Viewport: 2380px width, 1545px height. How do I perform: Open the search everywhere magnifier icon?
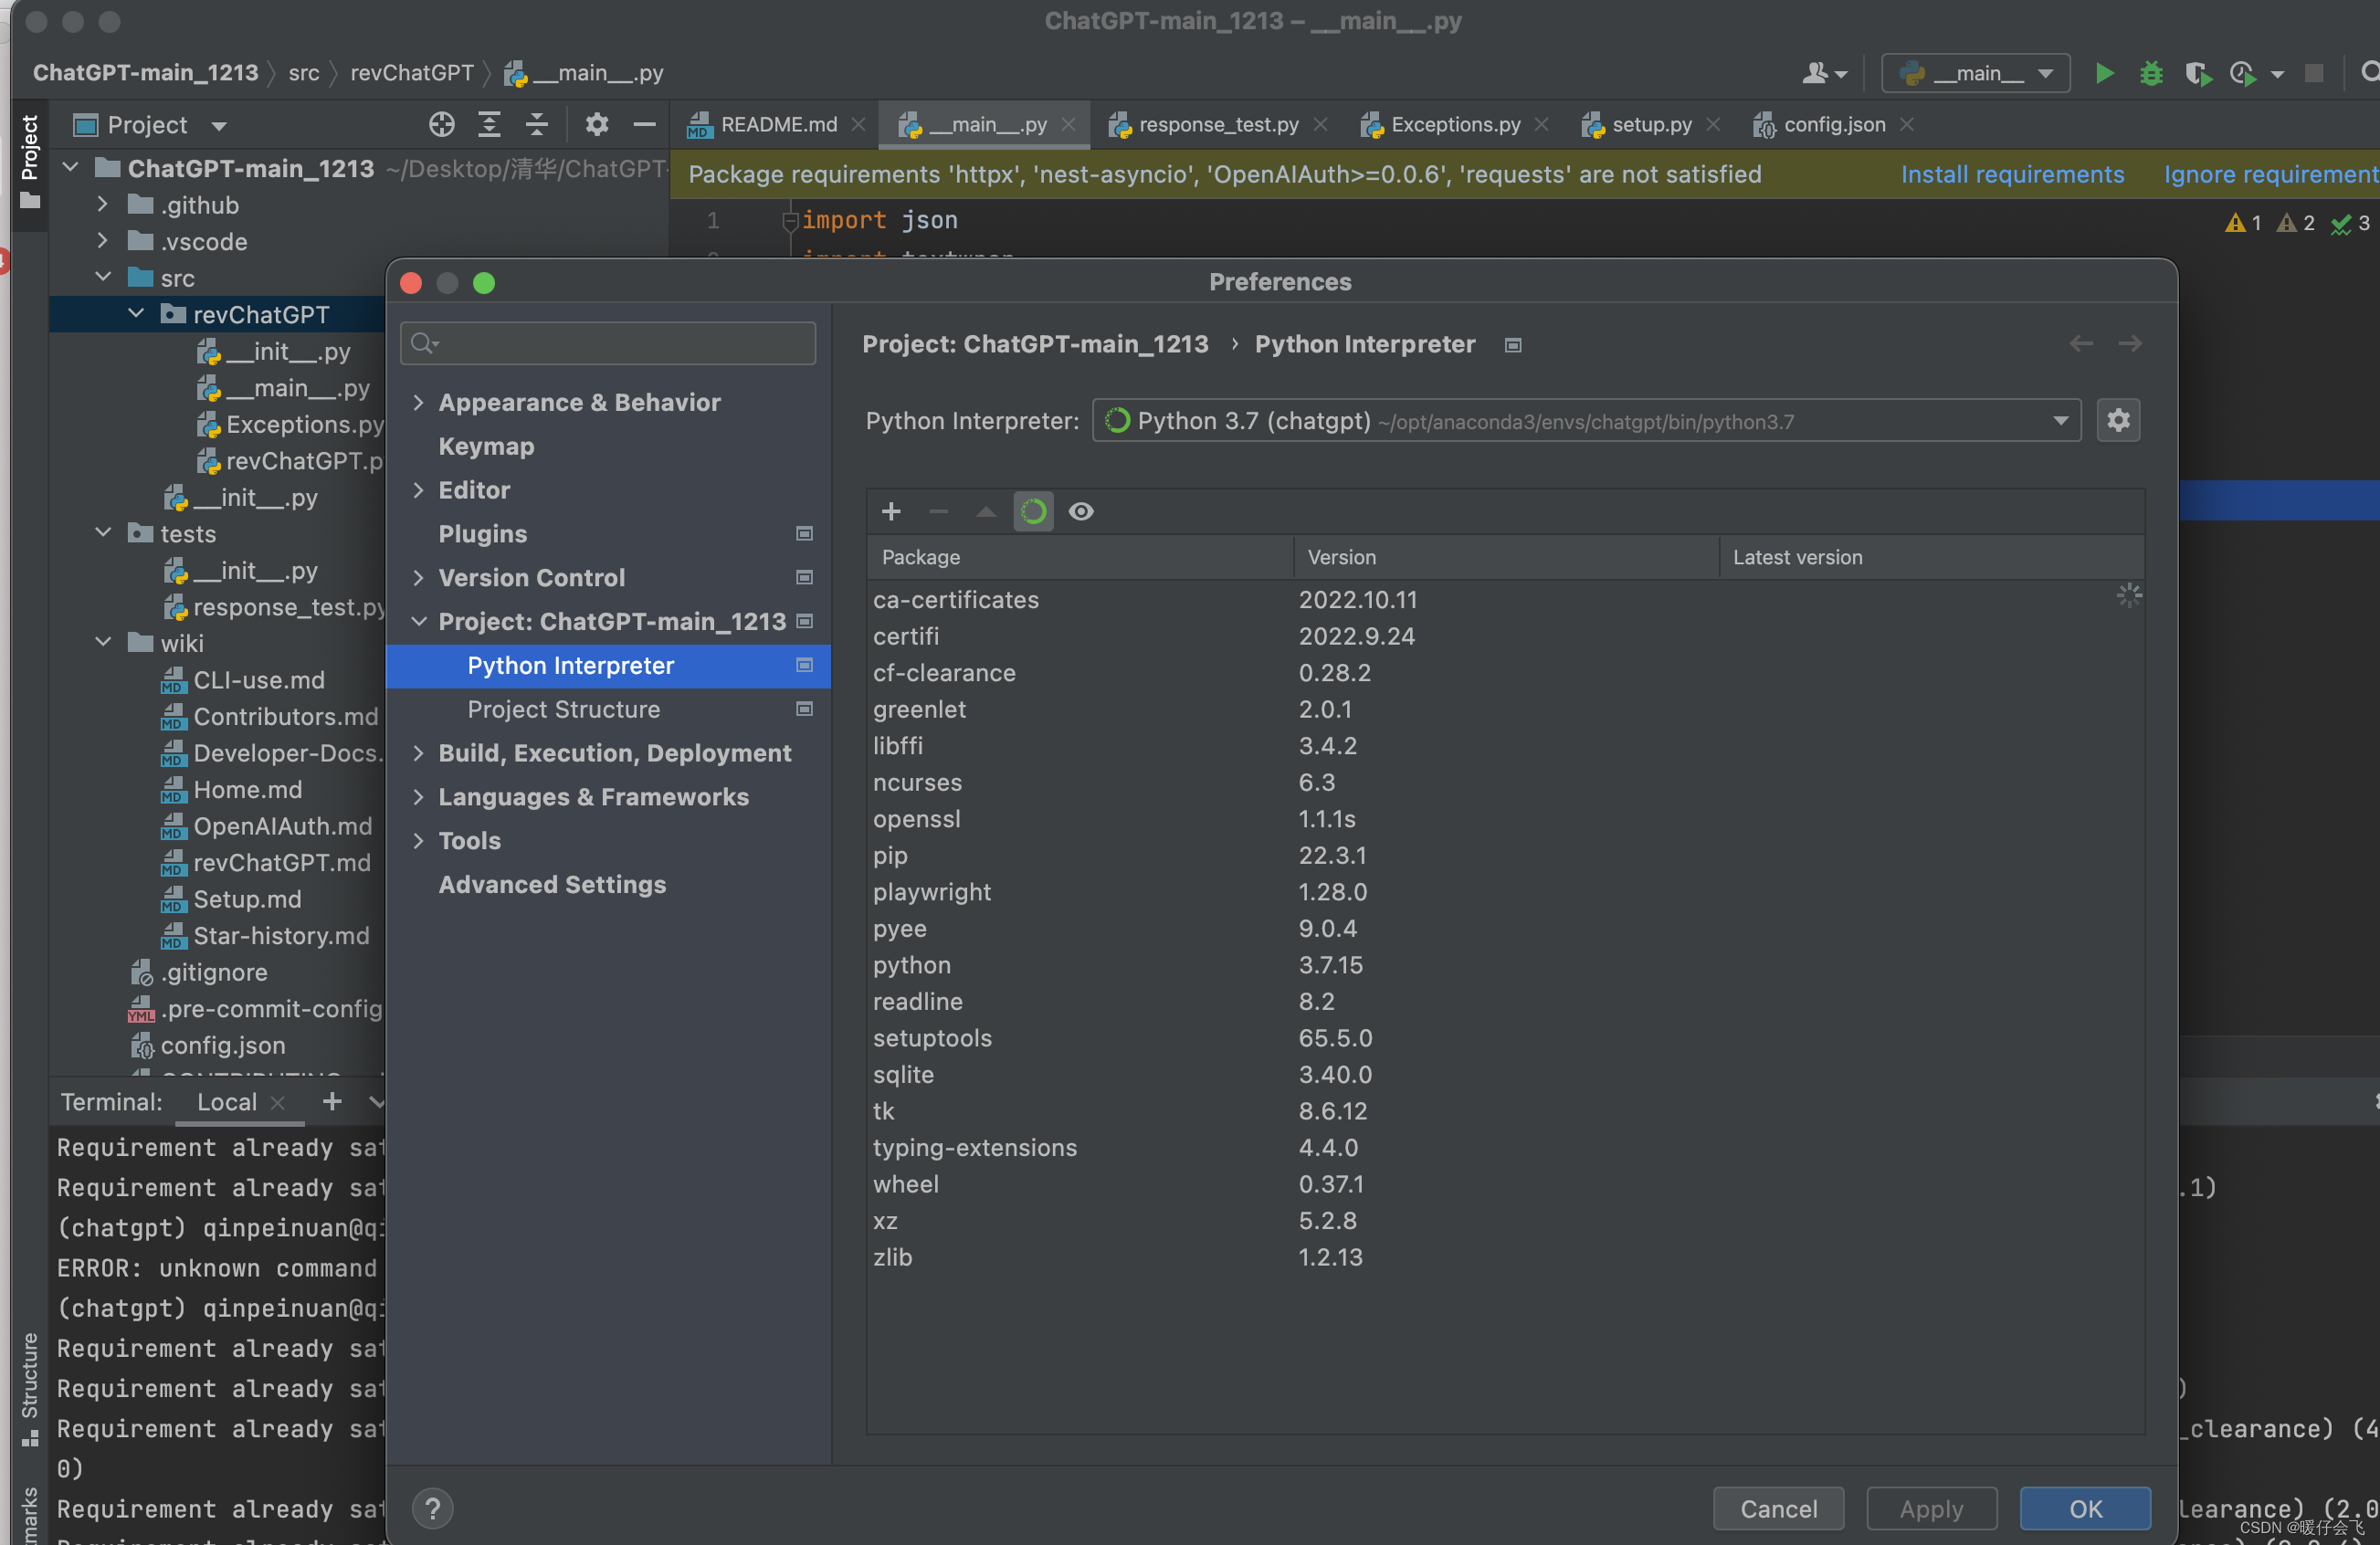tap(2368, 73)
